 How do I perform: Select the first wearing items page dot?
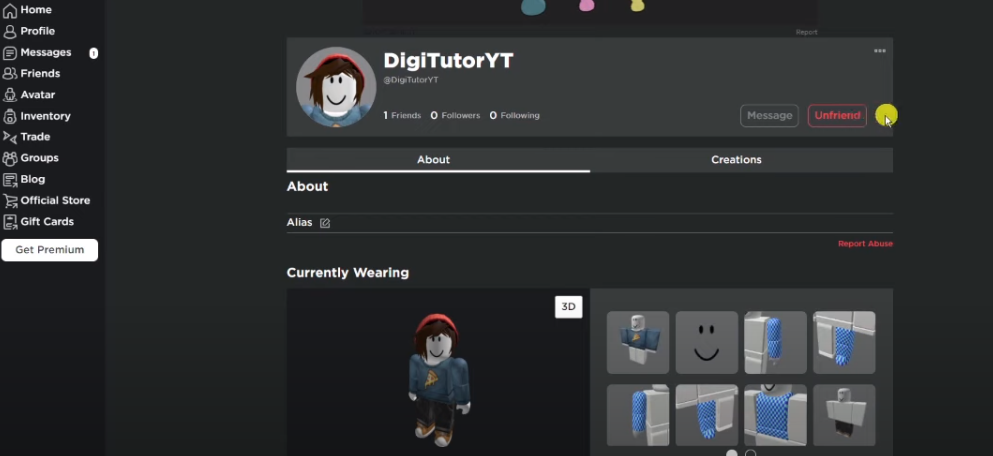point(731,453)
